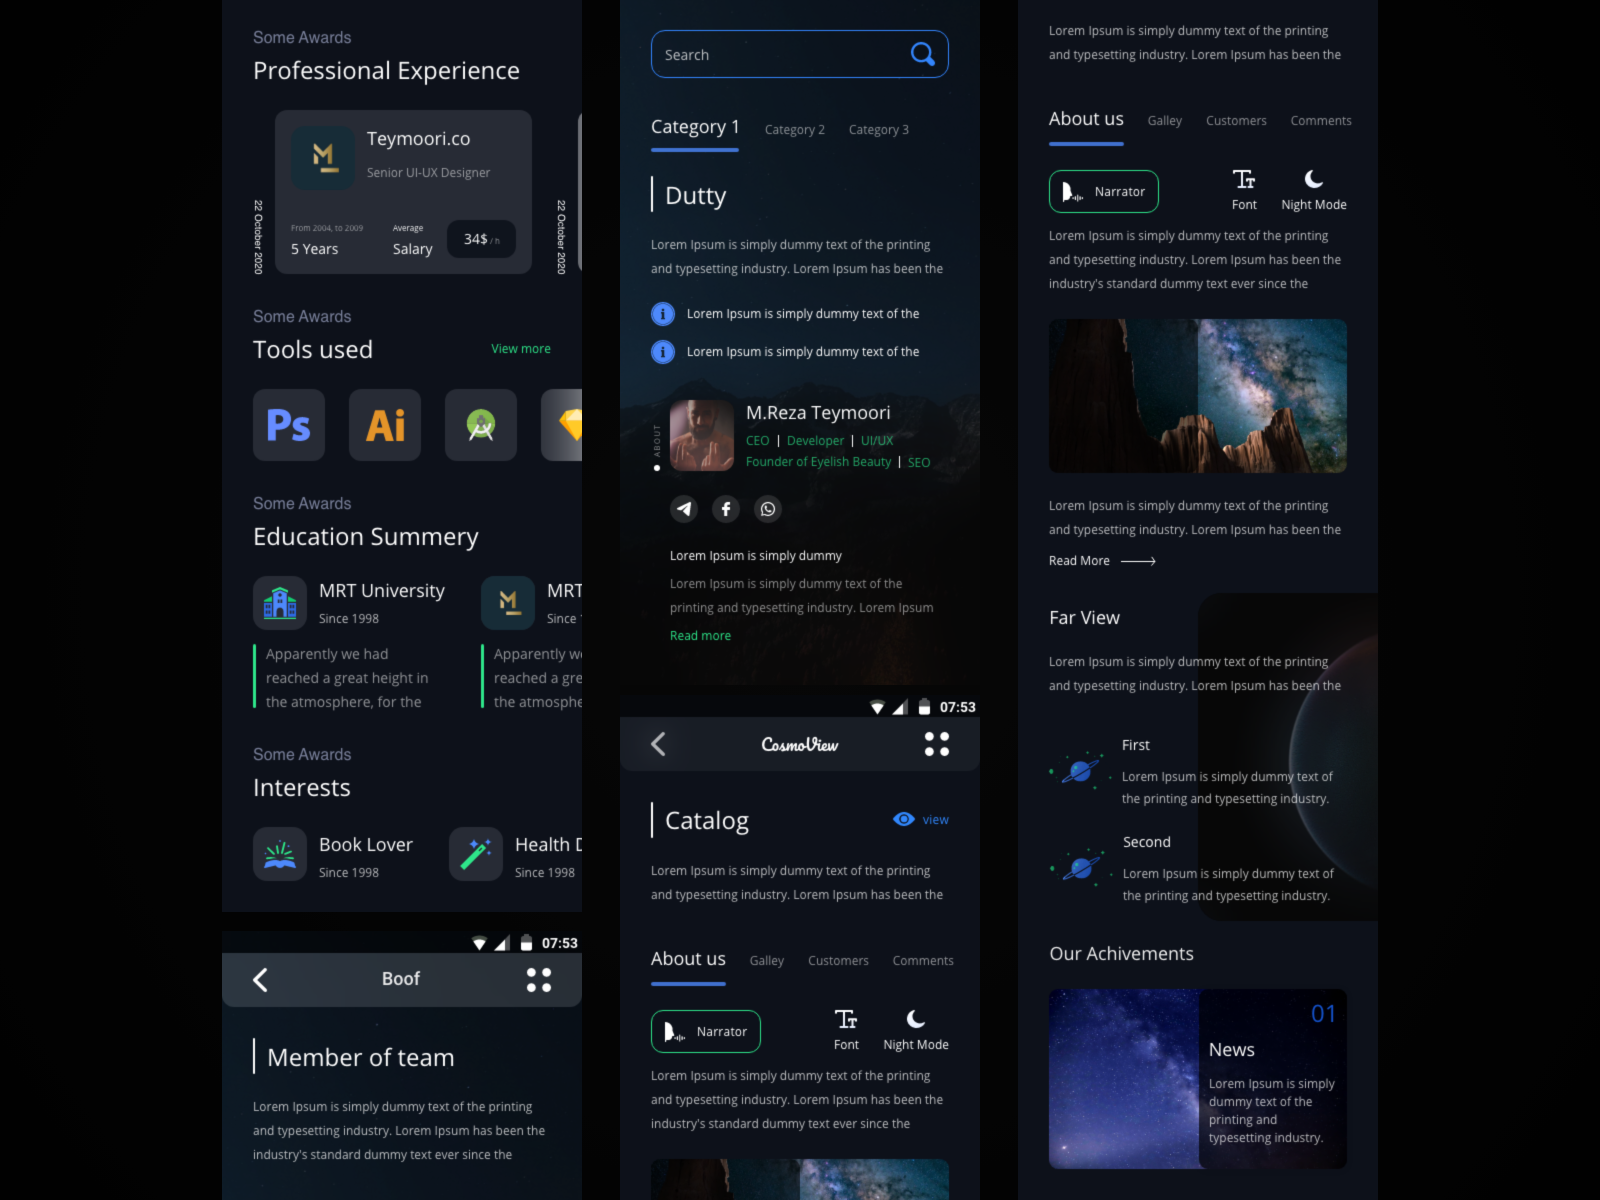Switch to the Category 2 tab

tap(794, 129)
